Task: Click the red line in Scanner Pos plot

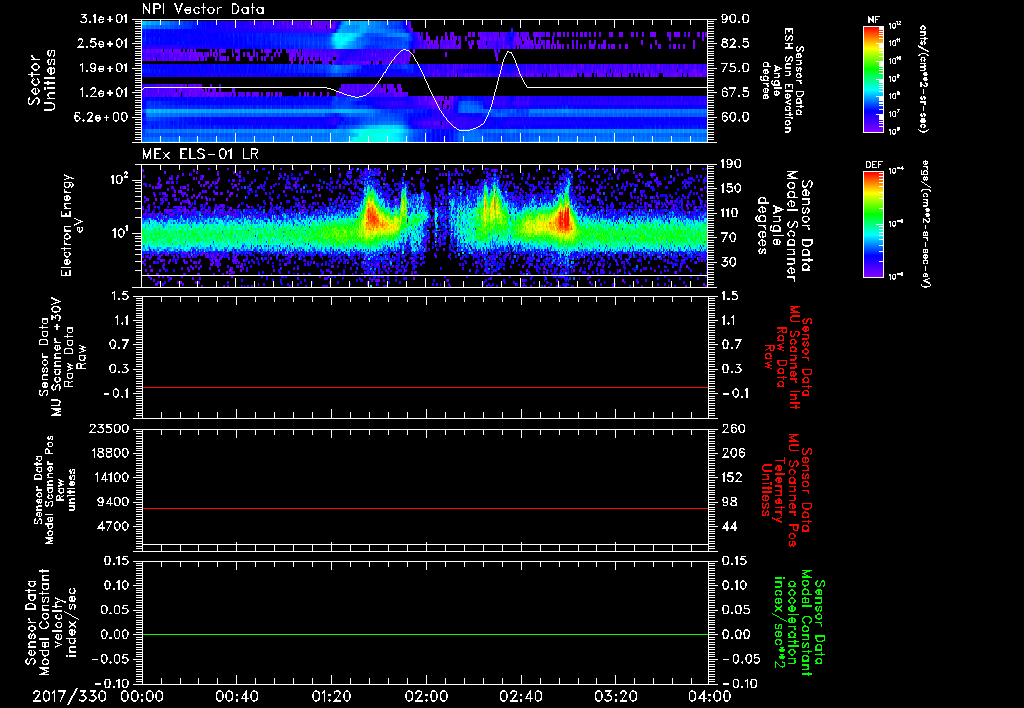Action: [x=424, y=508]
